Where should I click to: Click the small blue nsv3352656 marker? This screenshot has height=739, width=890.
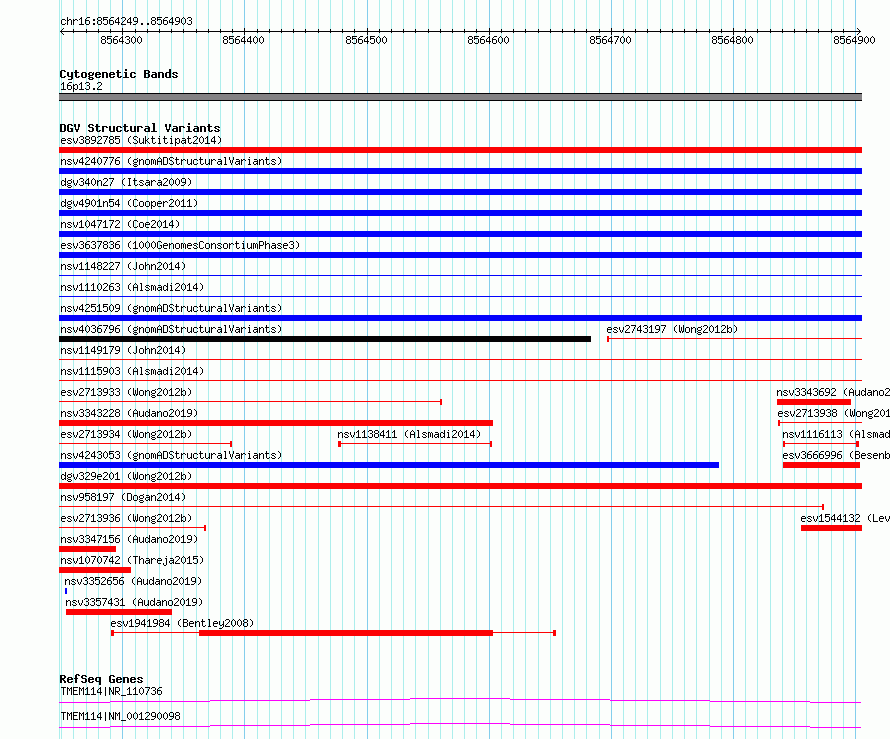[66, 591]
